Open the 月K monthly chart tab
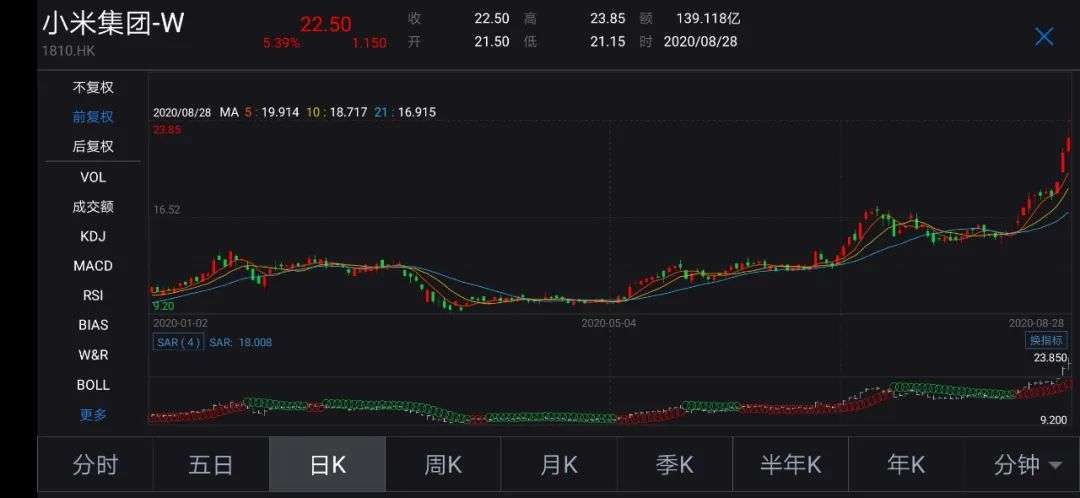1080x498 pixels. pyautogui.click(x=559, y=465)
